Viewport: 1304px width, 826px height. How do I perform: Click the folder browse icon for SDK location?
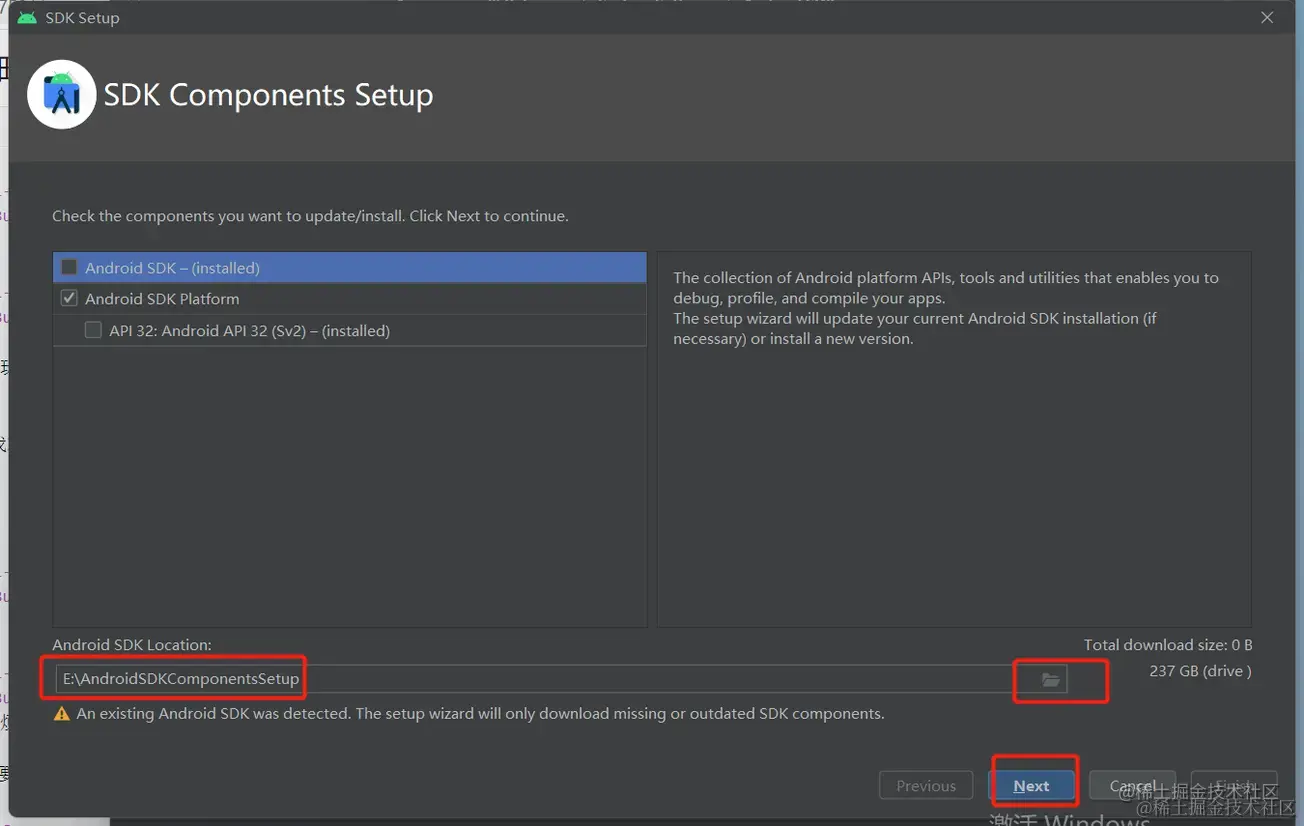[x=1050, y=680]
